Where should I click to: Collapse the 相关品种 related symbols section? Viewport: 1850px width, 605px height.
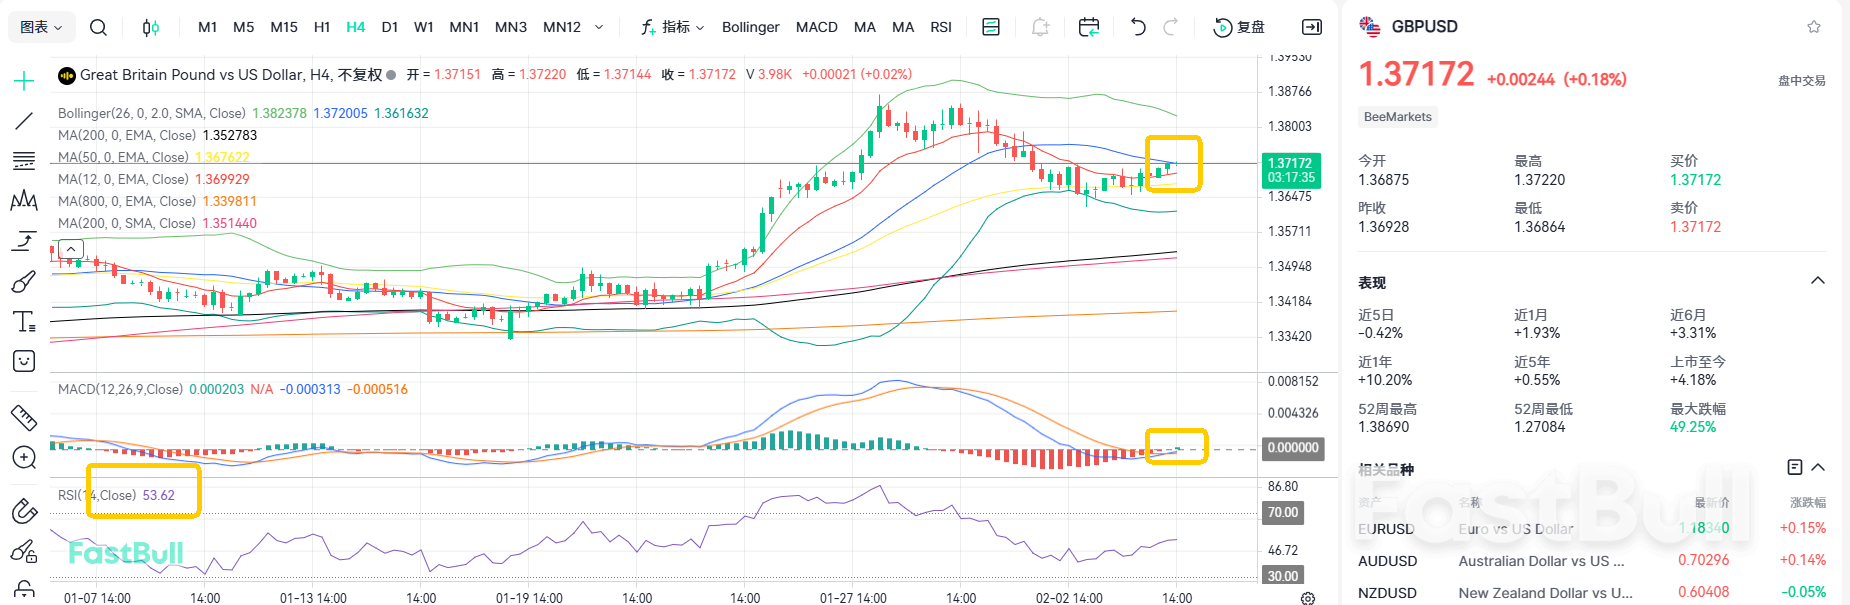tap(1818, 467)
